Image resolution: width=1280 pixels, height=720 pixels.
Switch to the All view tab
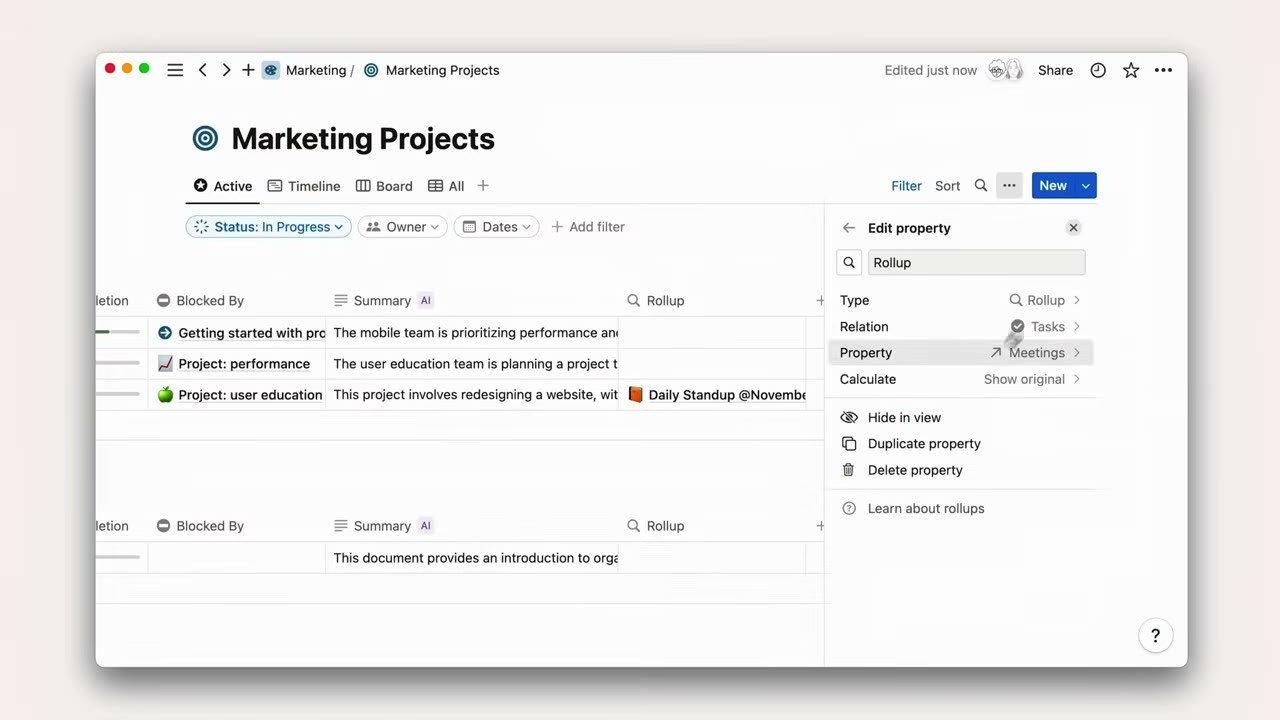(446, 186)
